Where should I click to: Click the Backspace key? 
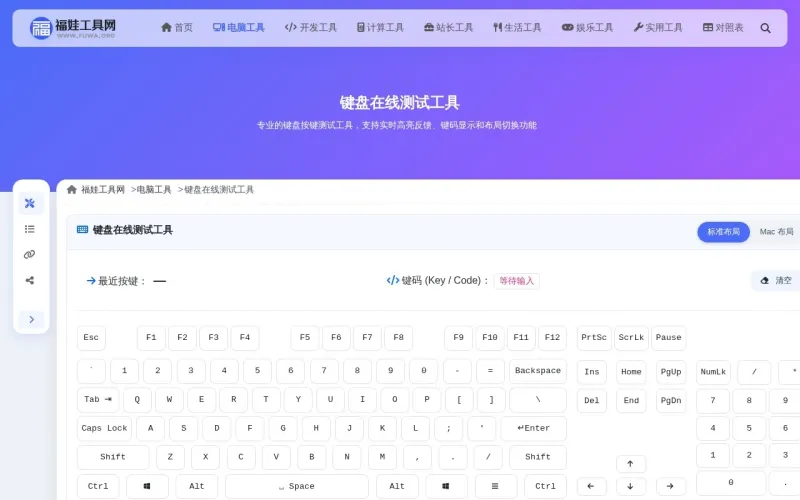pyautogui.click(x=538, y=371)
